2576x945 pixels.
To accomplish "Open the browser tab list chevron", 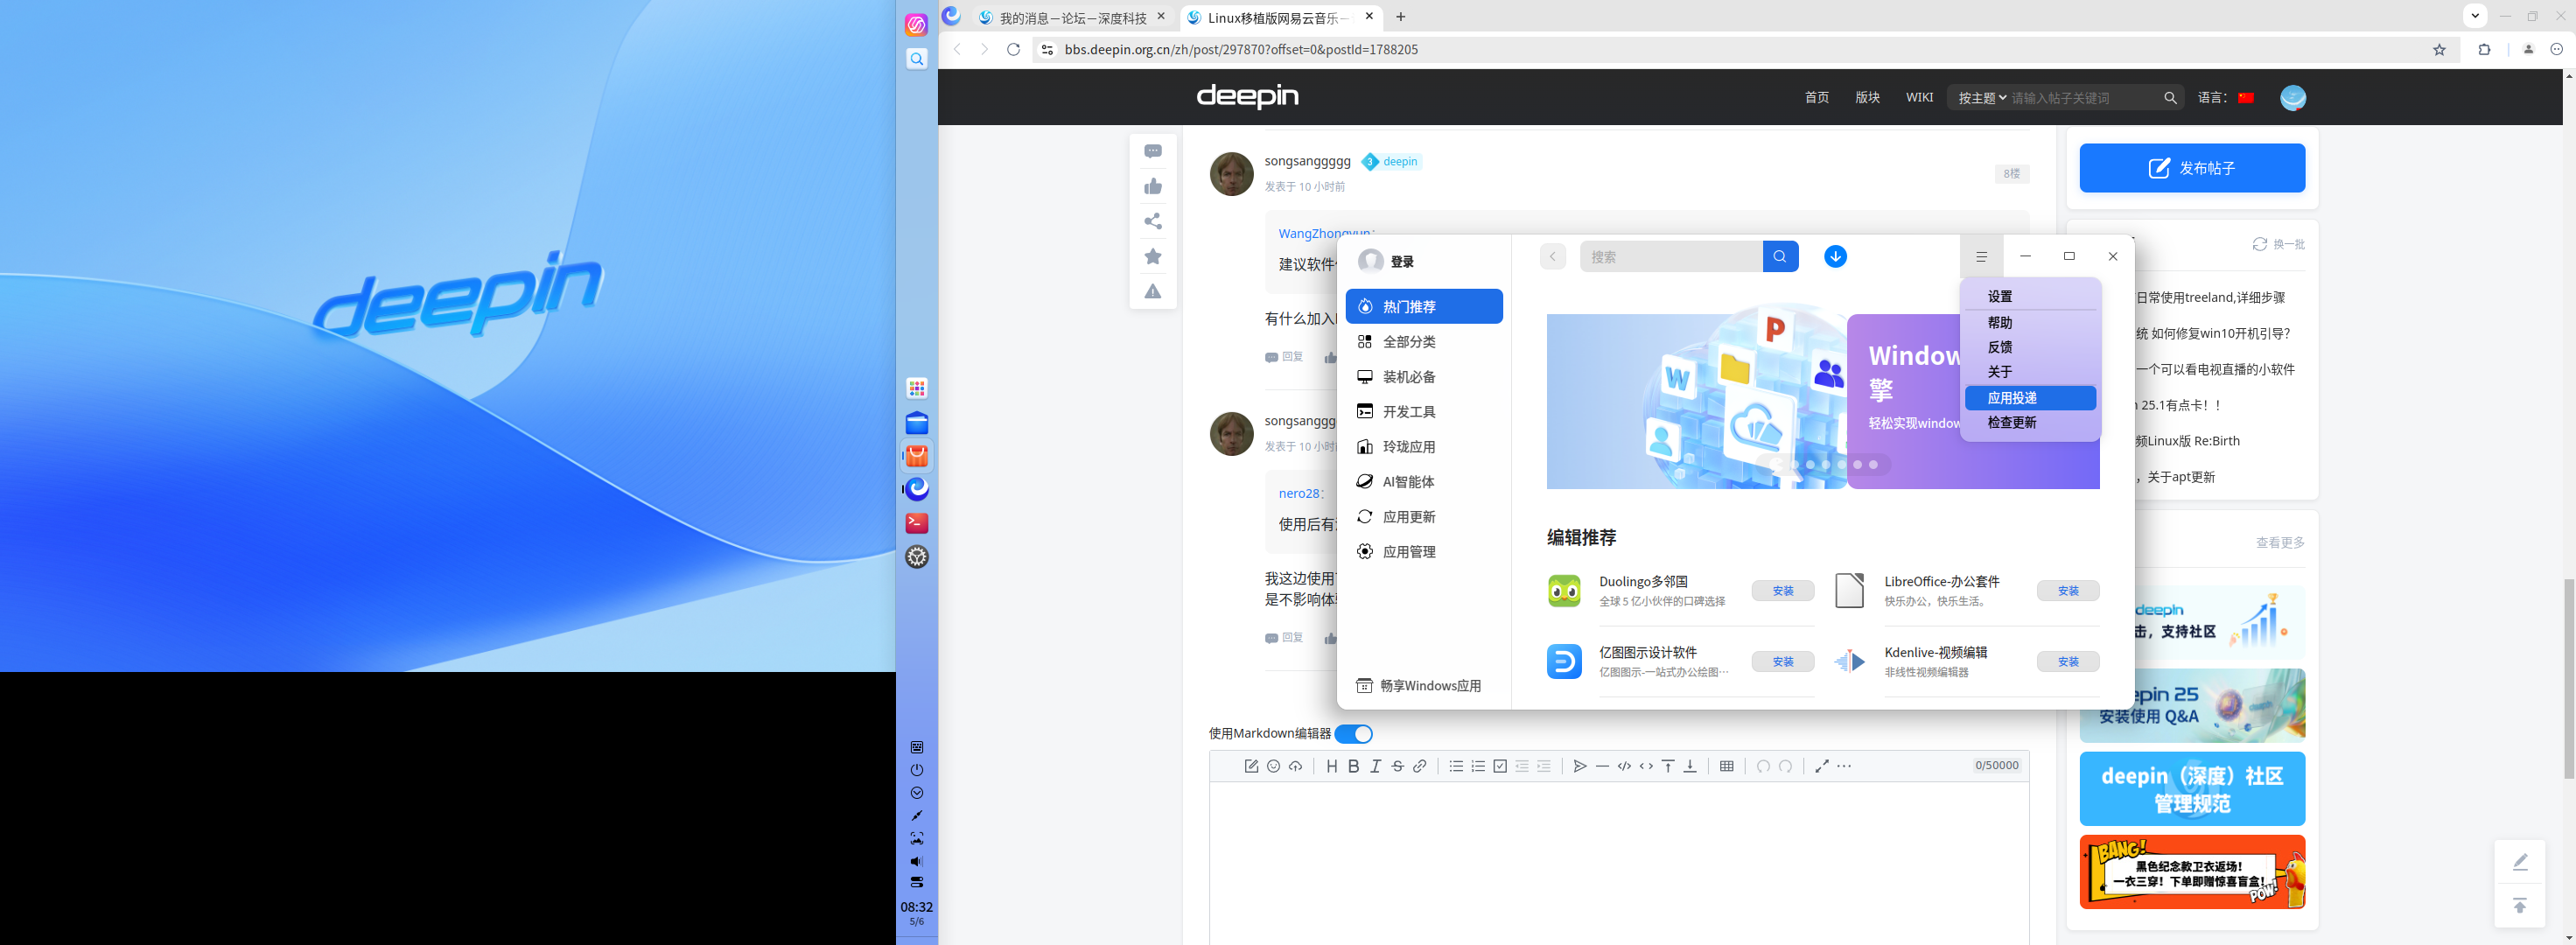I will pyautogui.click(x=2475, y=16).
